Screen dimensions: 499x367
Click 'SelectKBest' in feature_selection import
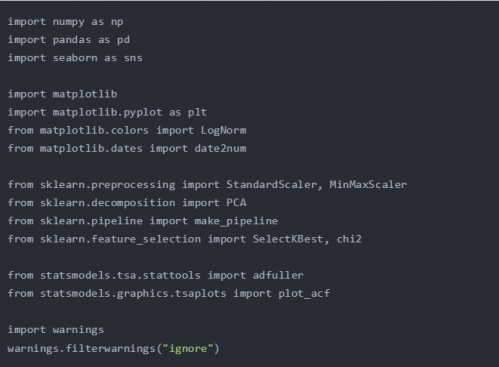coord(288,239)
